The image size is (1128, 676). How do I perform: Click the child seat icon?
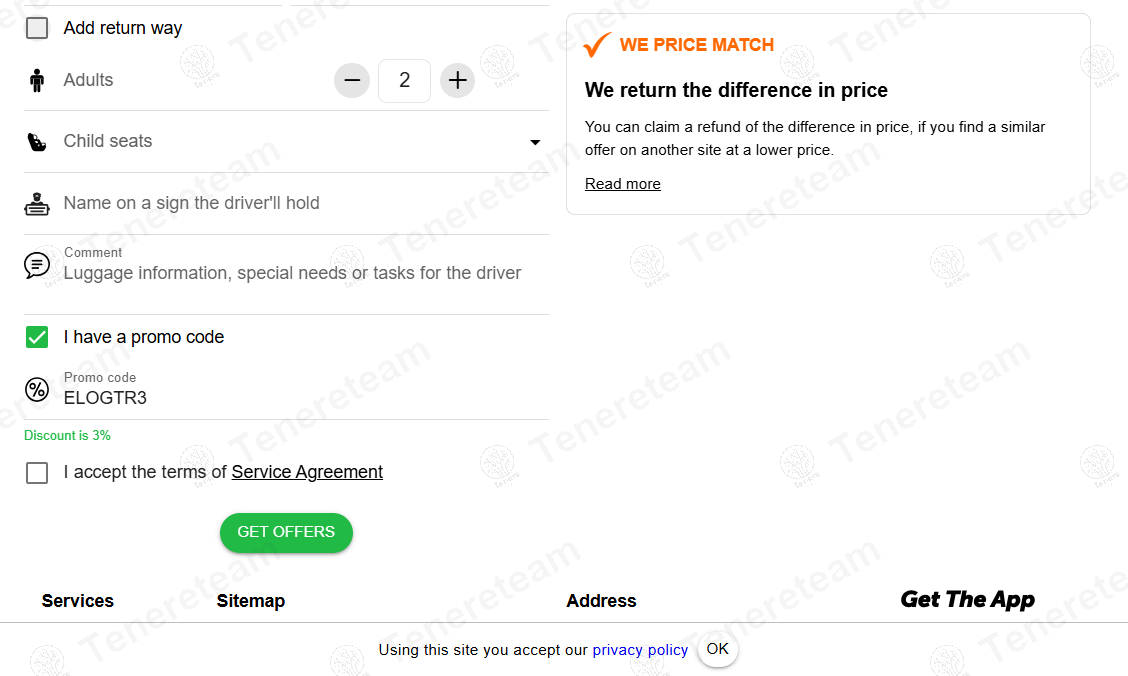[x=37, y=142]
